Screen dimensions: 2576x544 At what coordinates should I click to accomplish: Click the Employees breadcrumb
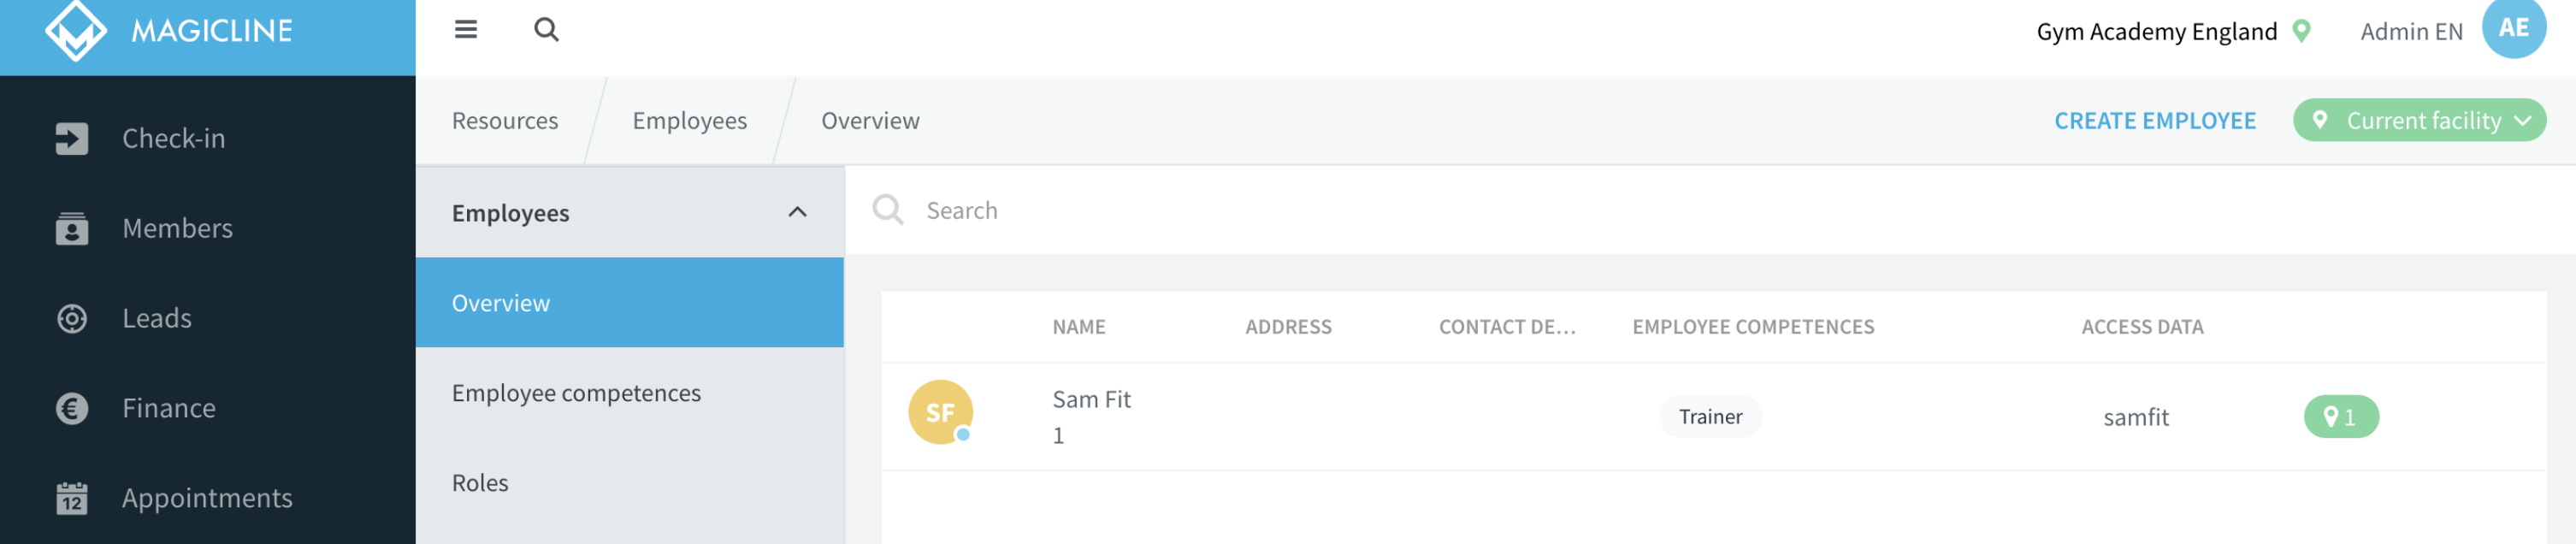coord(689,120)
